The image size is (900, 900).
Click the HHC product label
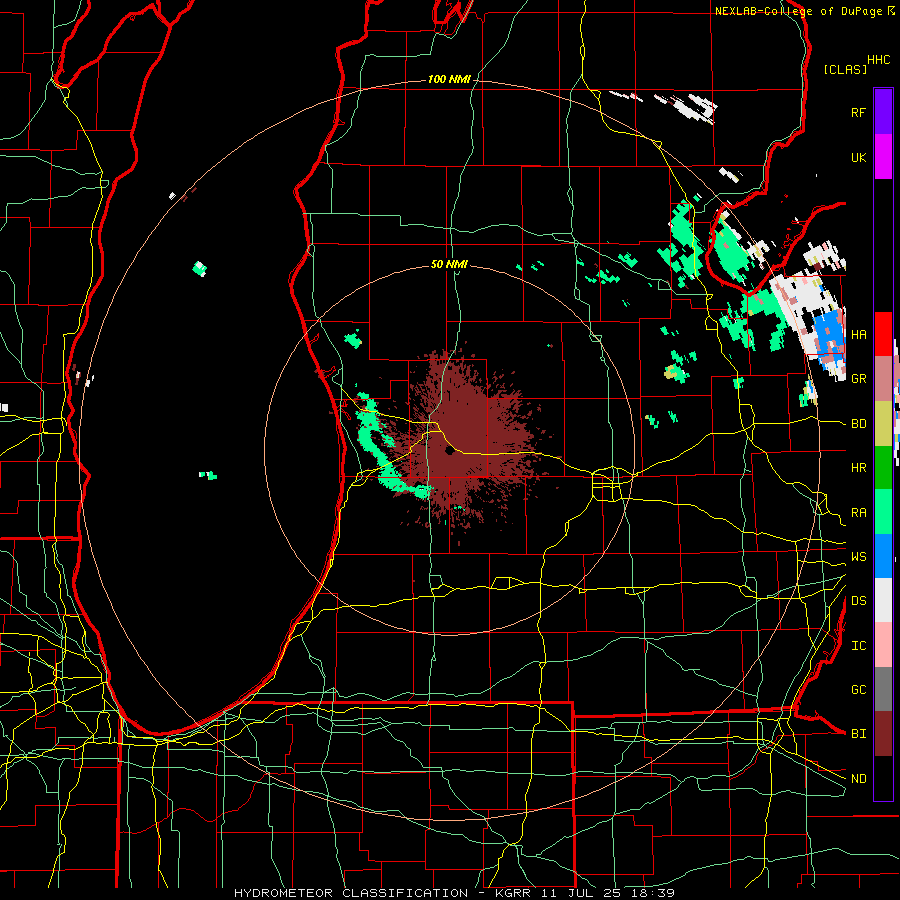(x=878, y=60)
